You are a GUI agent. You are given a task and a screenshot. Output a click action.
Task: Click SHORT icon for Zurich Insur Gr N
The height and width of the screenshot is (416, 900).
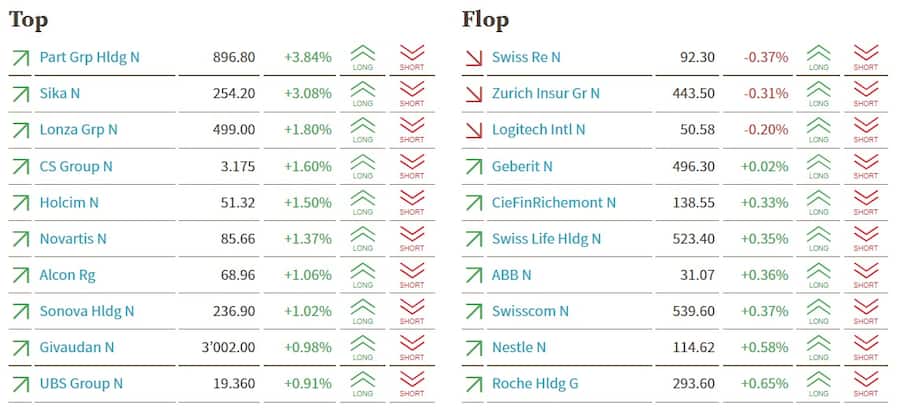[x=866, y=93]
